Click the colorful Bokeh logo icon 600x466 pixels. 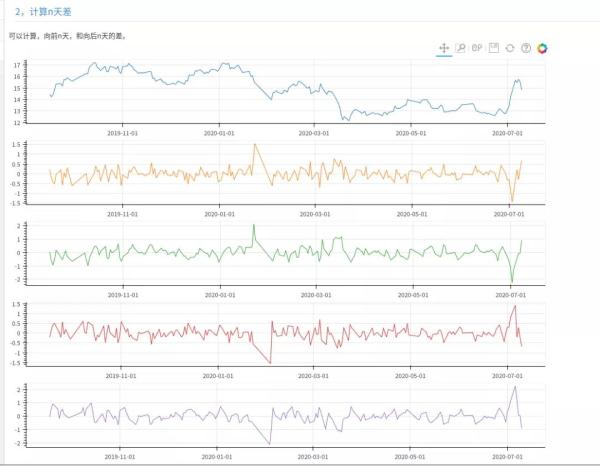(542, 48)
